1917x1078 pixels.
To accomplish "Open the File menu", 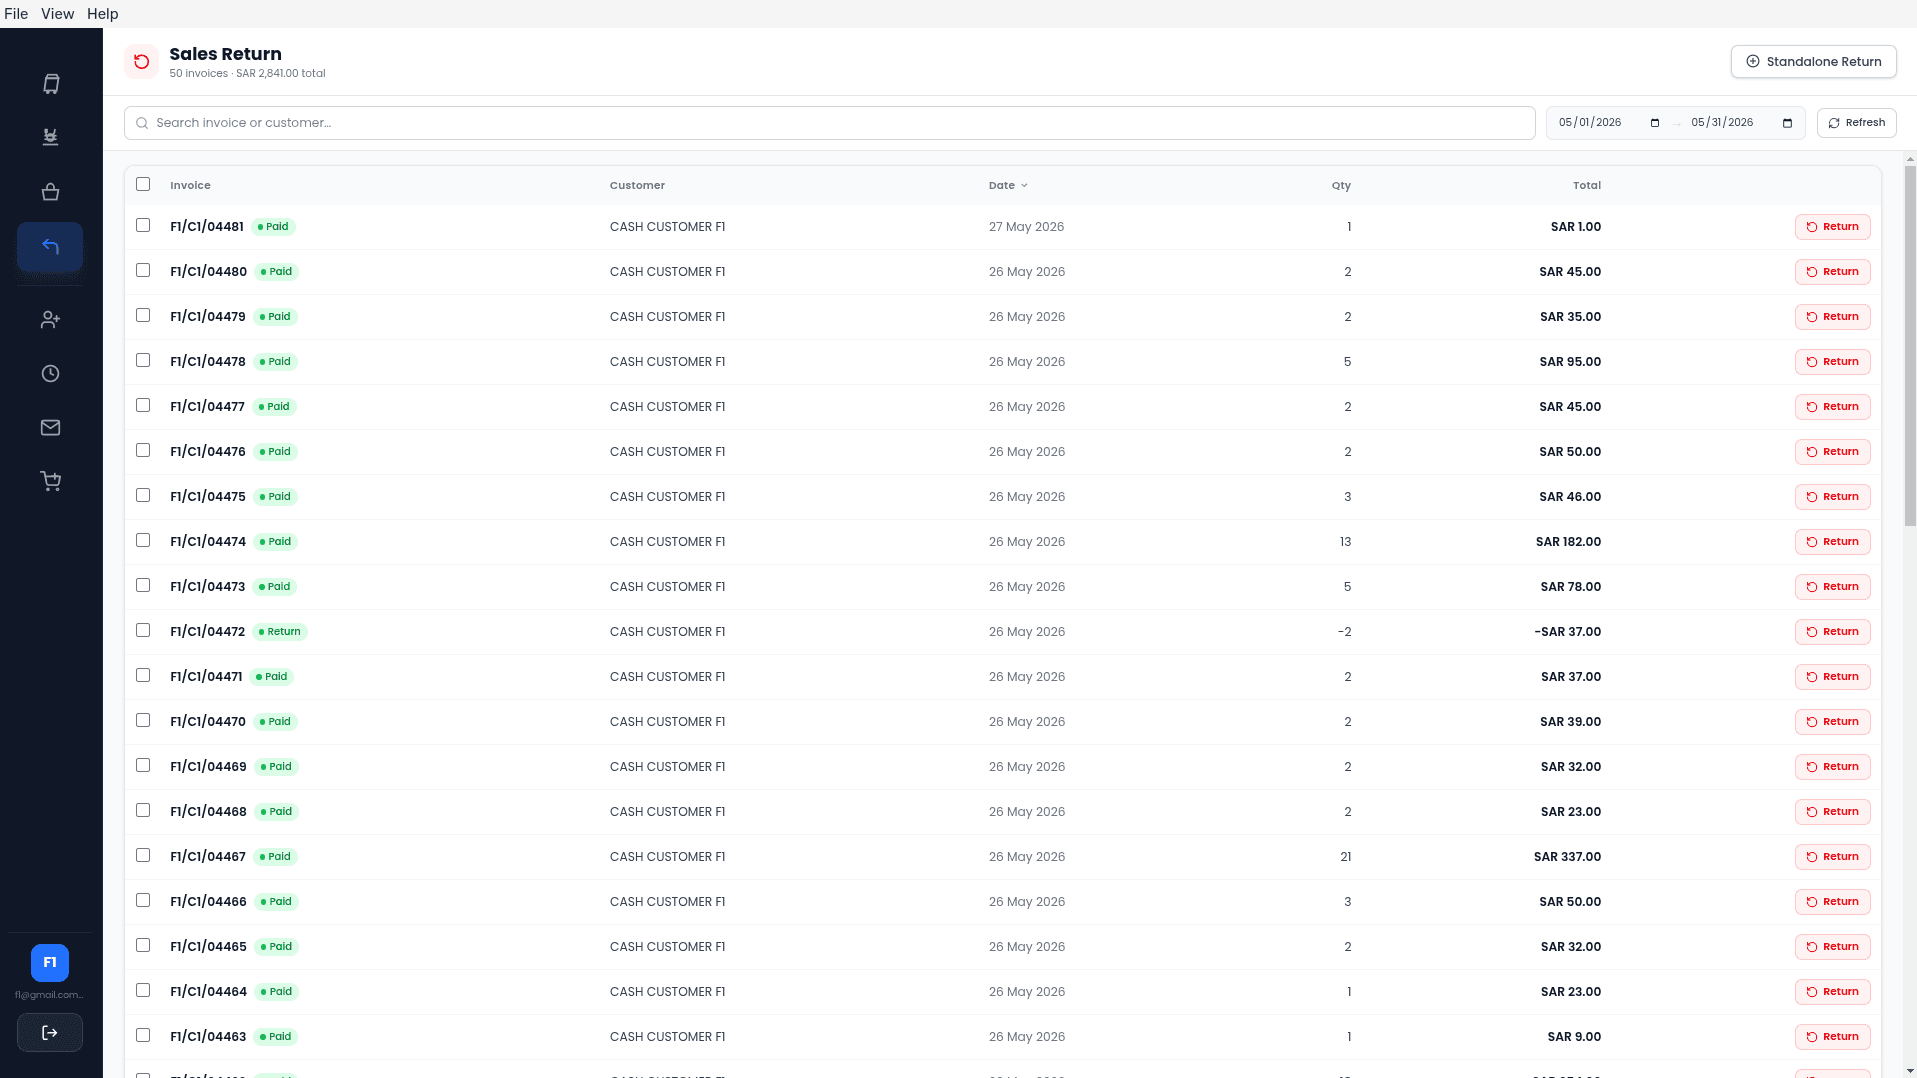I will coord(16,14).
